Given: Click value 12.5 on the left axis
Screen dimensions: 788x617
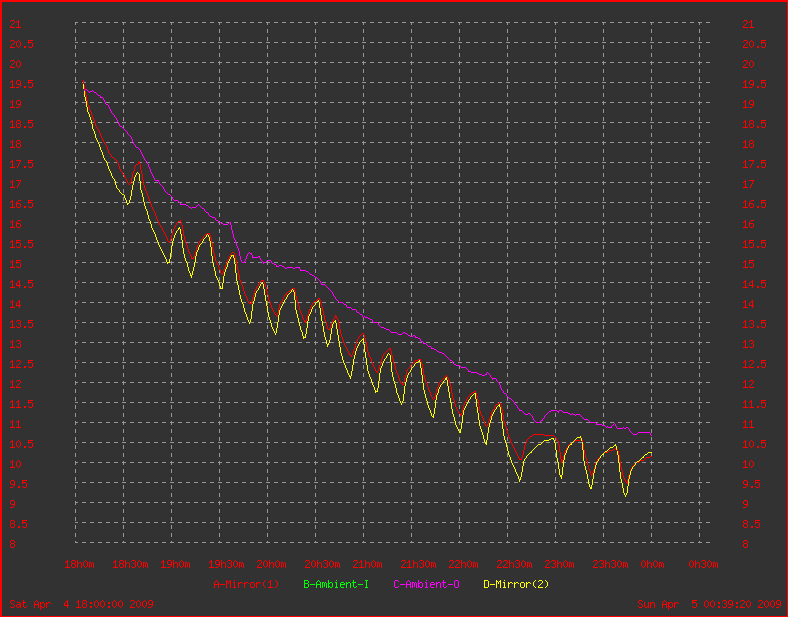Looking at the screenshot, I should (x=22, y=364).
